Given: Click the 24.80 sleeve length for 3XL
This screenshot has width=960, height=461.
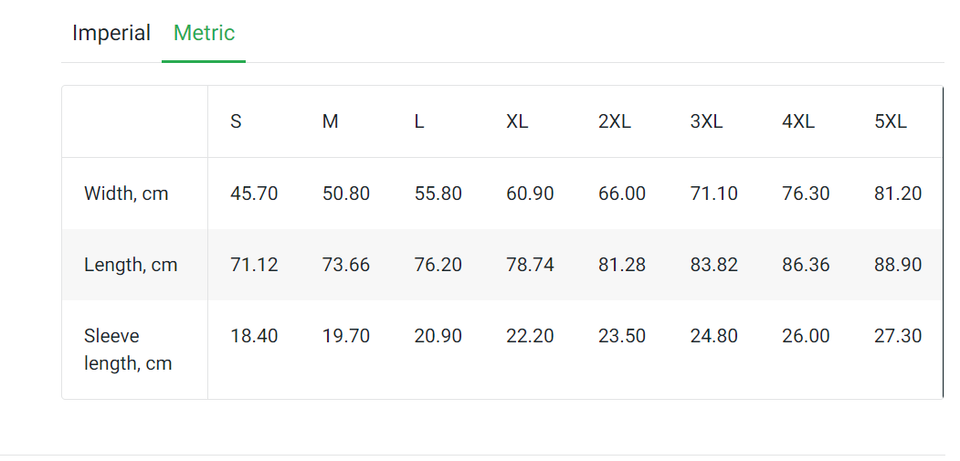Looking at the screenshot, I should (x=714, y=336).
